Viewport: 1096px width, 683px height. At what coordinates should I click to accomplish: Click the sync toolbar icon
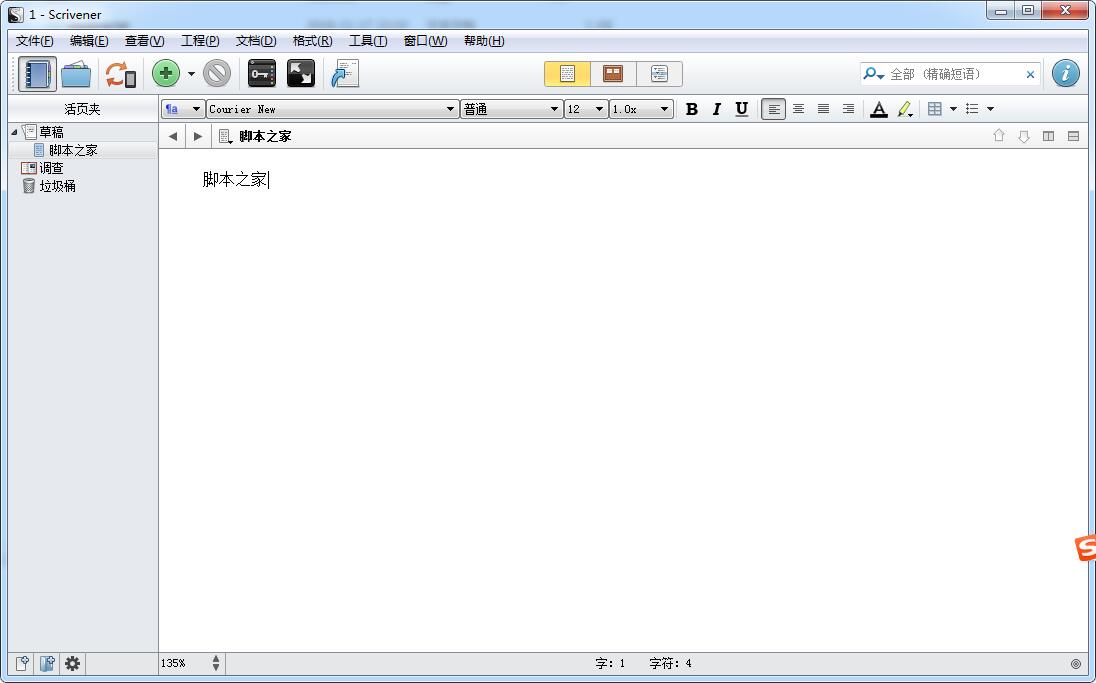[118, 73]
